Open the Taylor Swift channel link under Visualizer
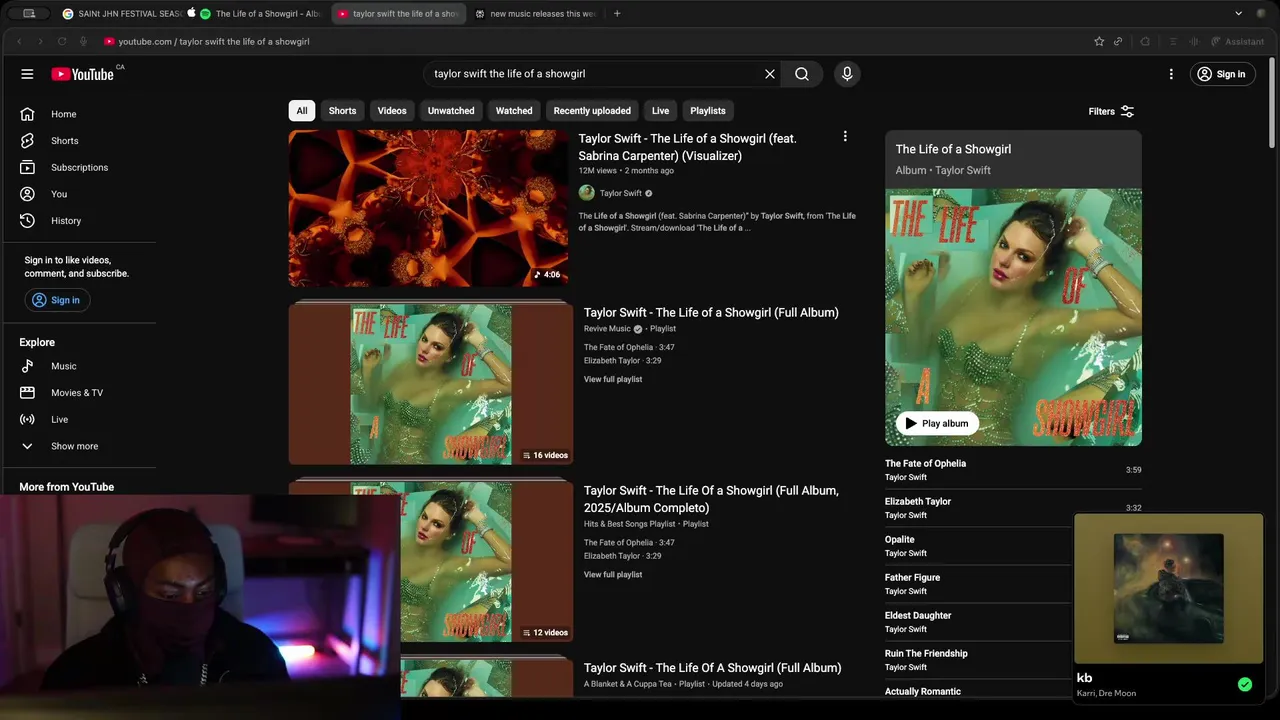This screenshot has width=1280, height=720. [621, 193]
